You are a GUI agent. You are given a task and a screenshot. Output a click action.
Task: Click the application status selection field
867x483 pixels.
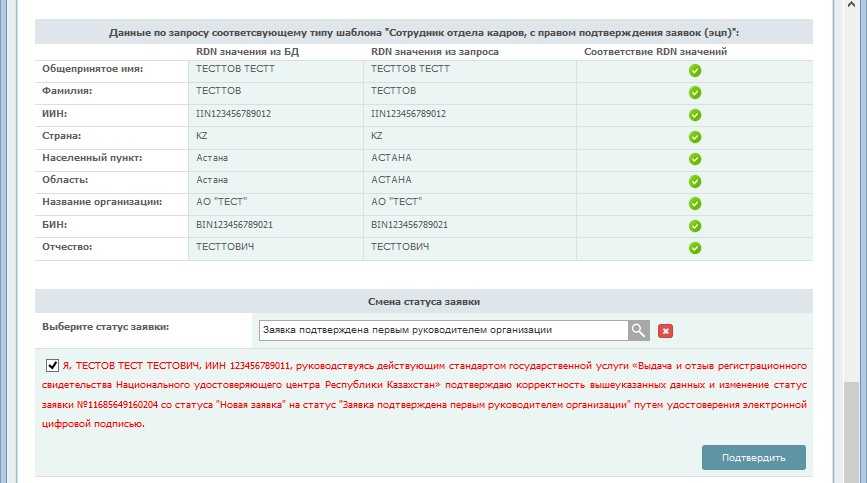[441, 330]
